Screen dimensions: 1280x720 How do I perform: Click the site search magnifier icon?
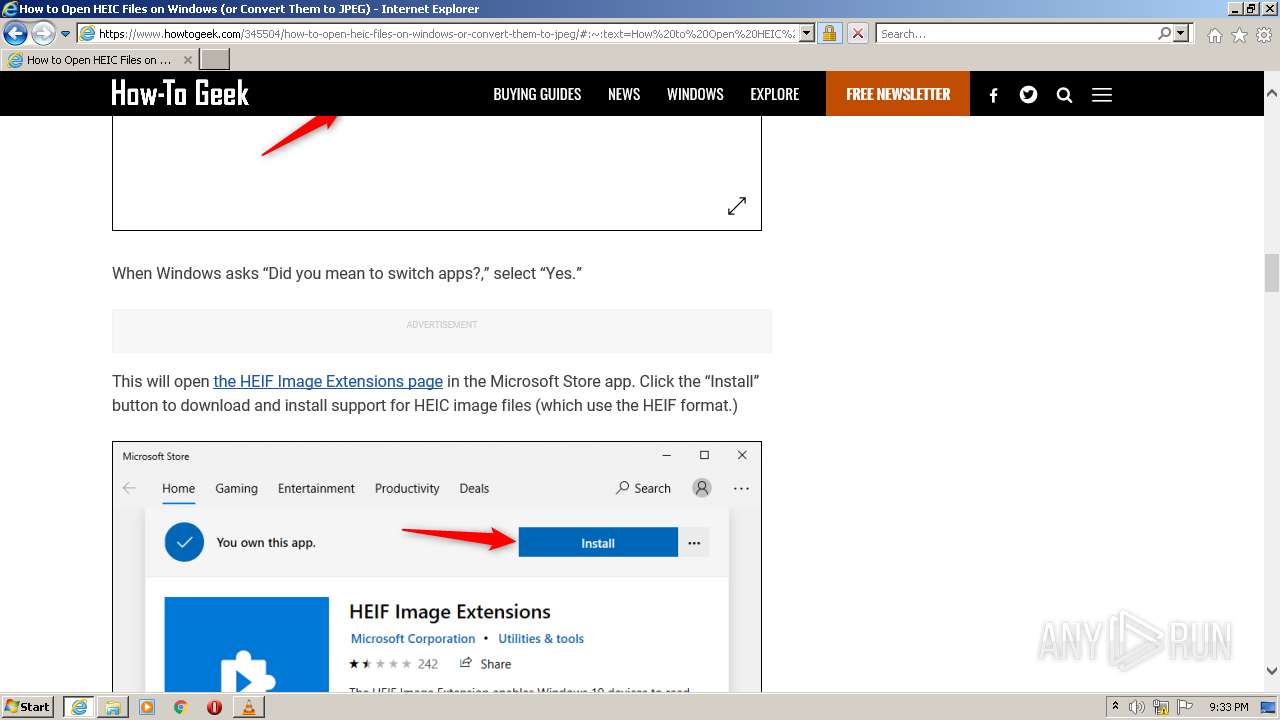coord(1064,95)
